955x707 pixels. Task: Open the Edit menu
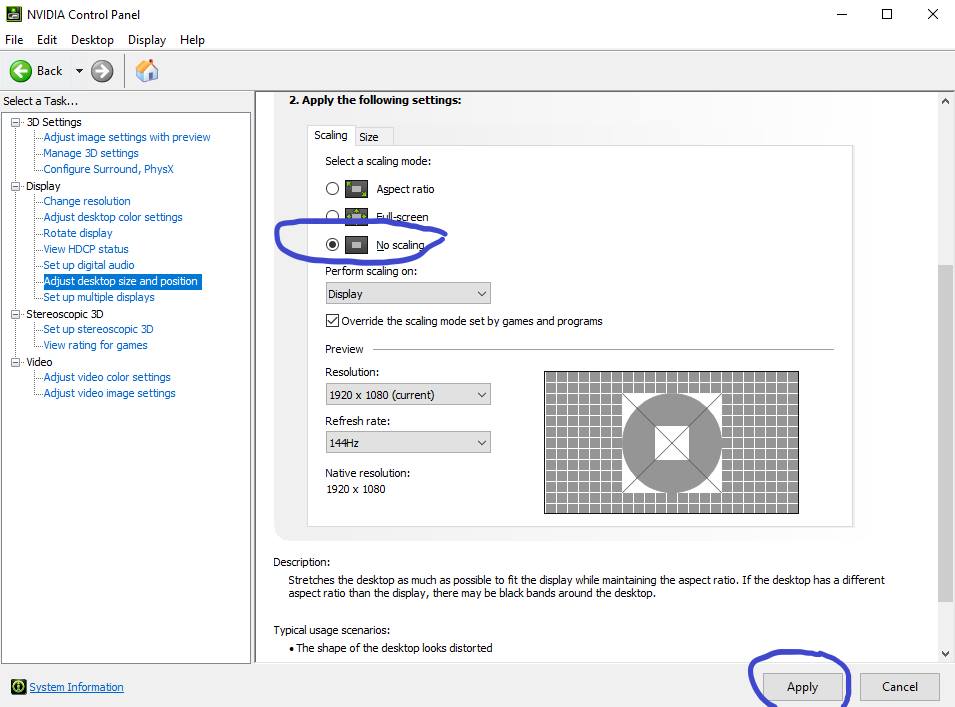47,40
